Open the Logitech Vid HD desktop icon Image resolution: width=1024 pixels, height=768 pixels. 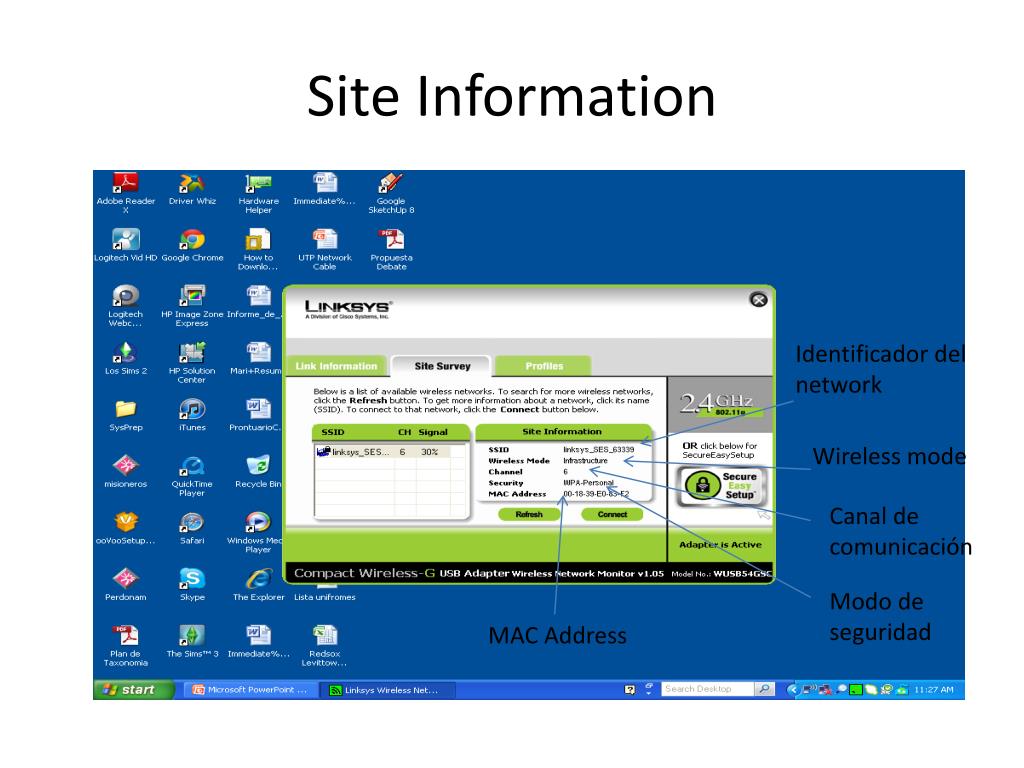coord(125,245)
